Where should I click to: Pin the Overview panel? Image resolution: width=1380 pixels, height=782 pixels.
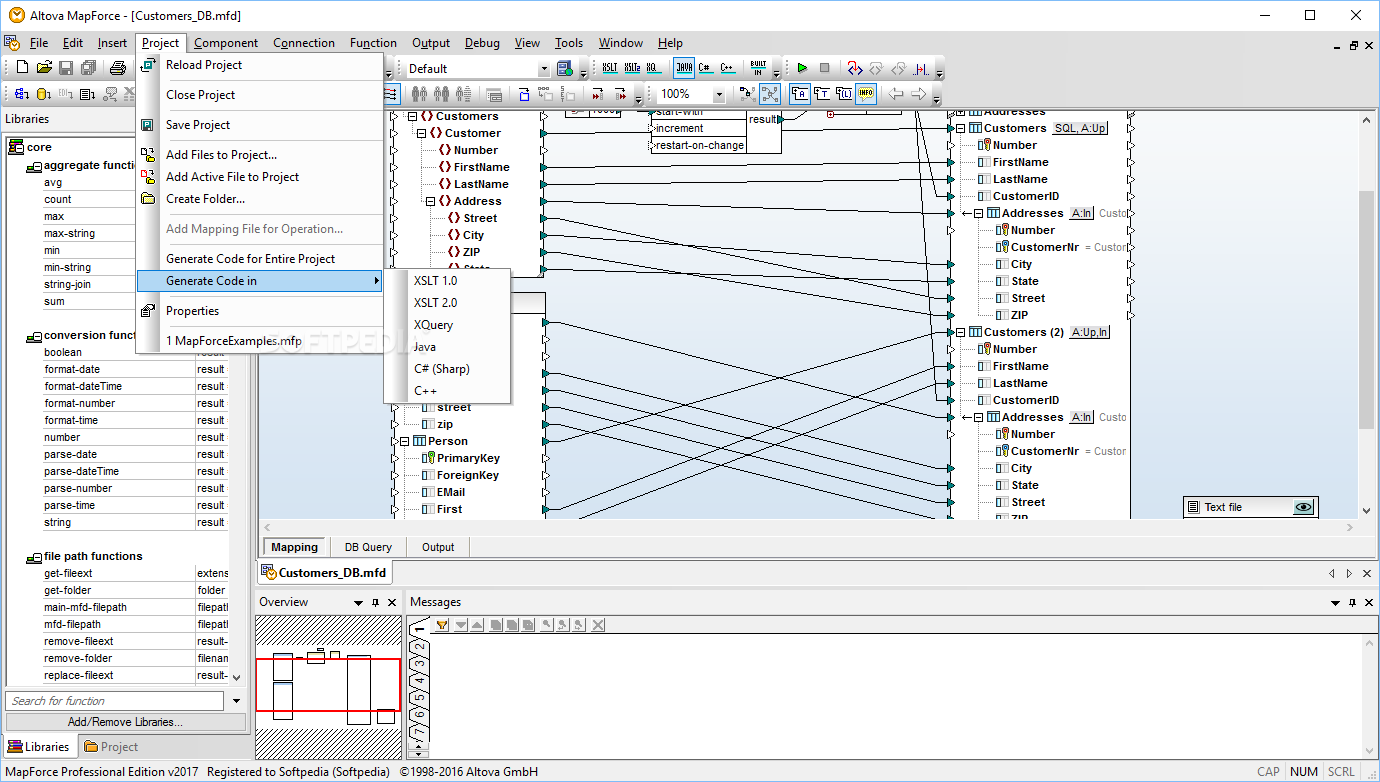coord(375,603)
